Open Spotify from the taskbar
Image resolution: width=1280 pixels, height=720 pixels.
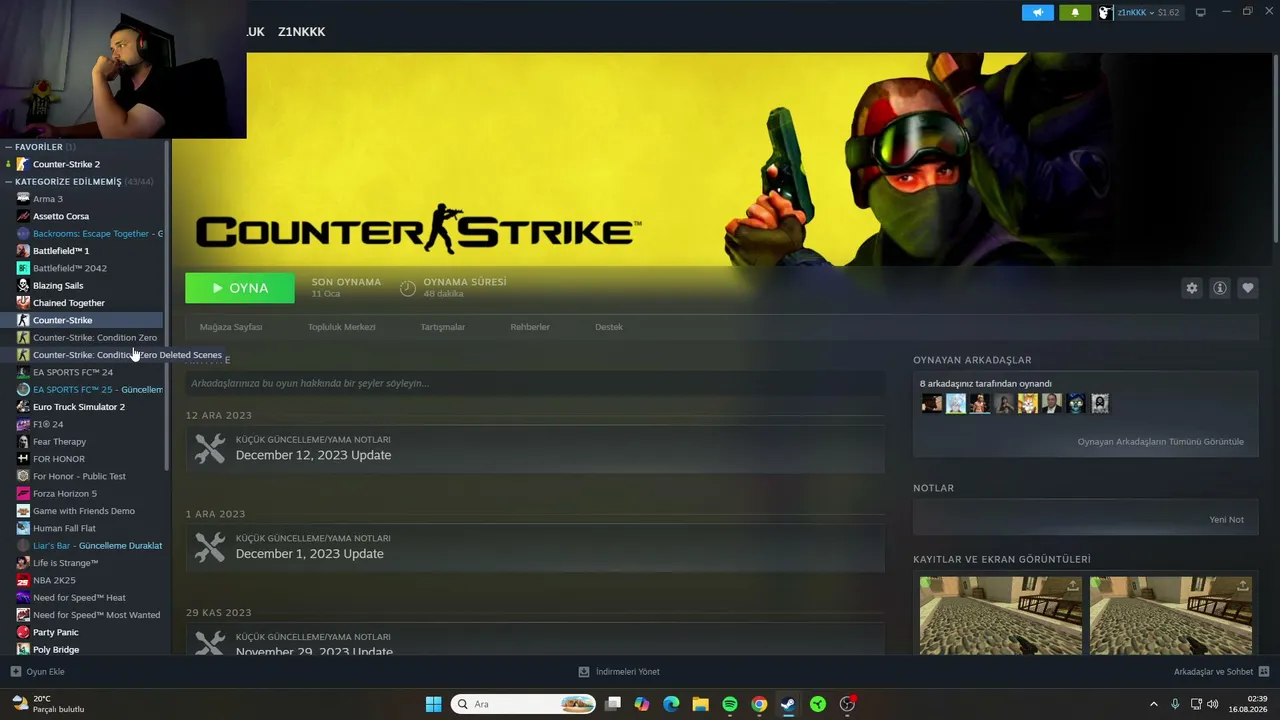click(x=730, y=704)
